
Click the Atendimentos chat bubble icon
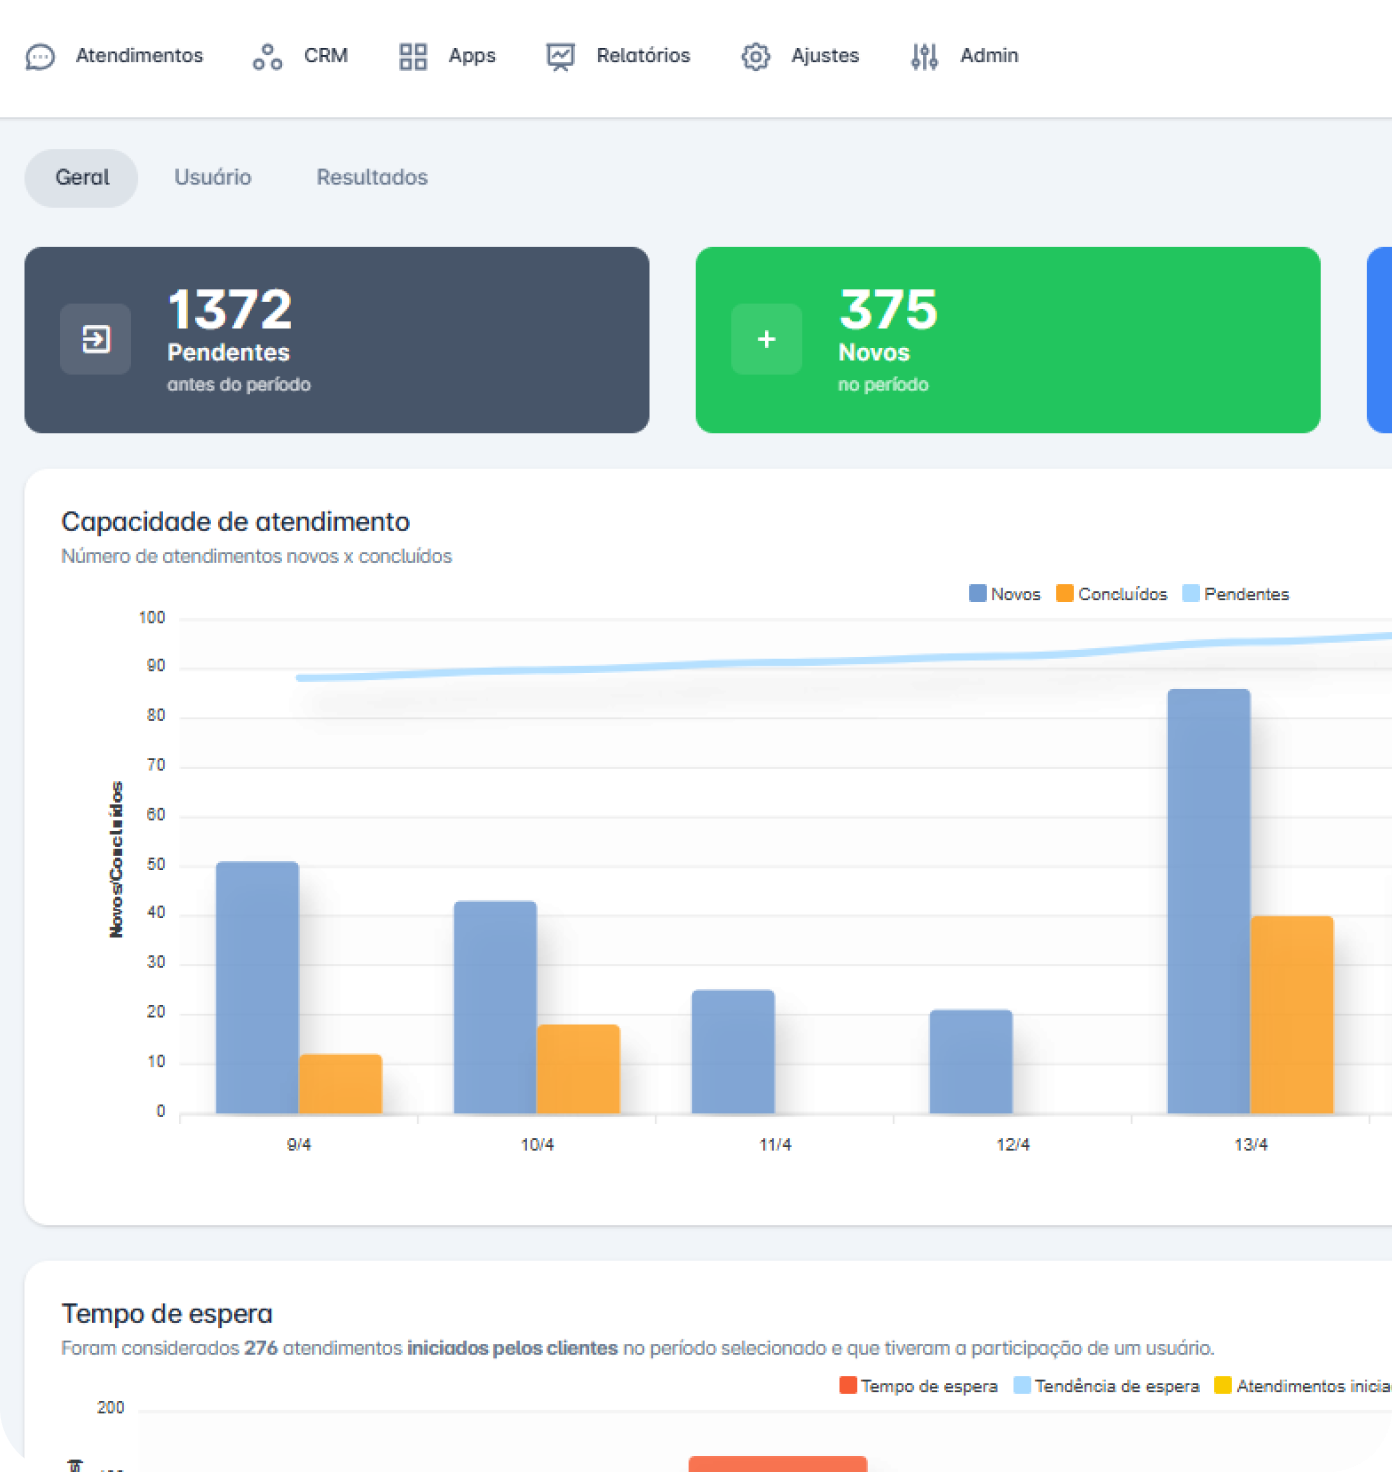40,57
